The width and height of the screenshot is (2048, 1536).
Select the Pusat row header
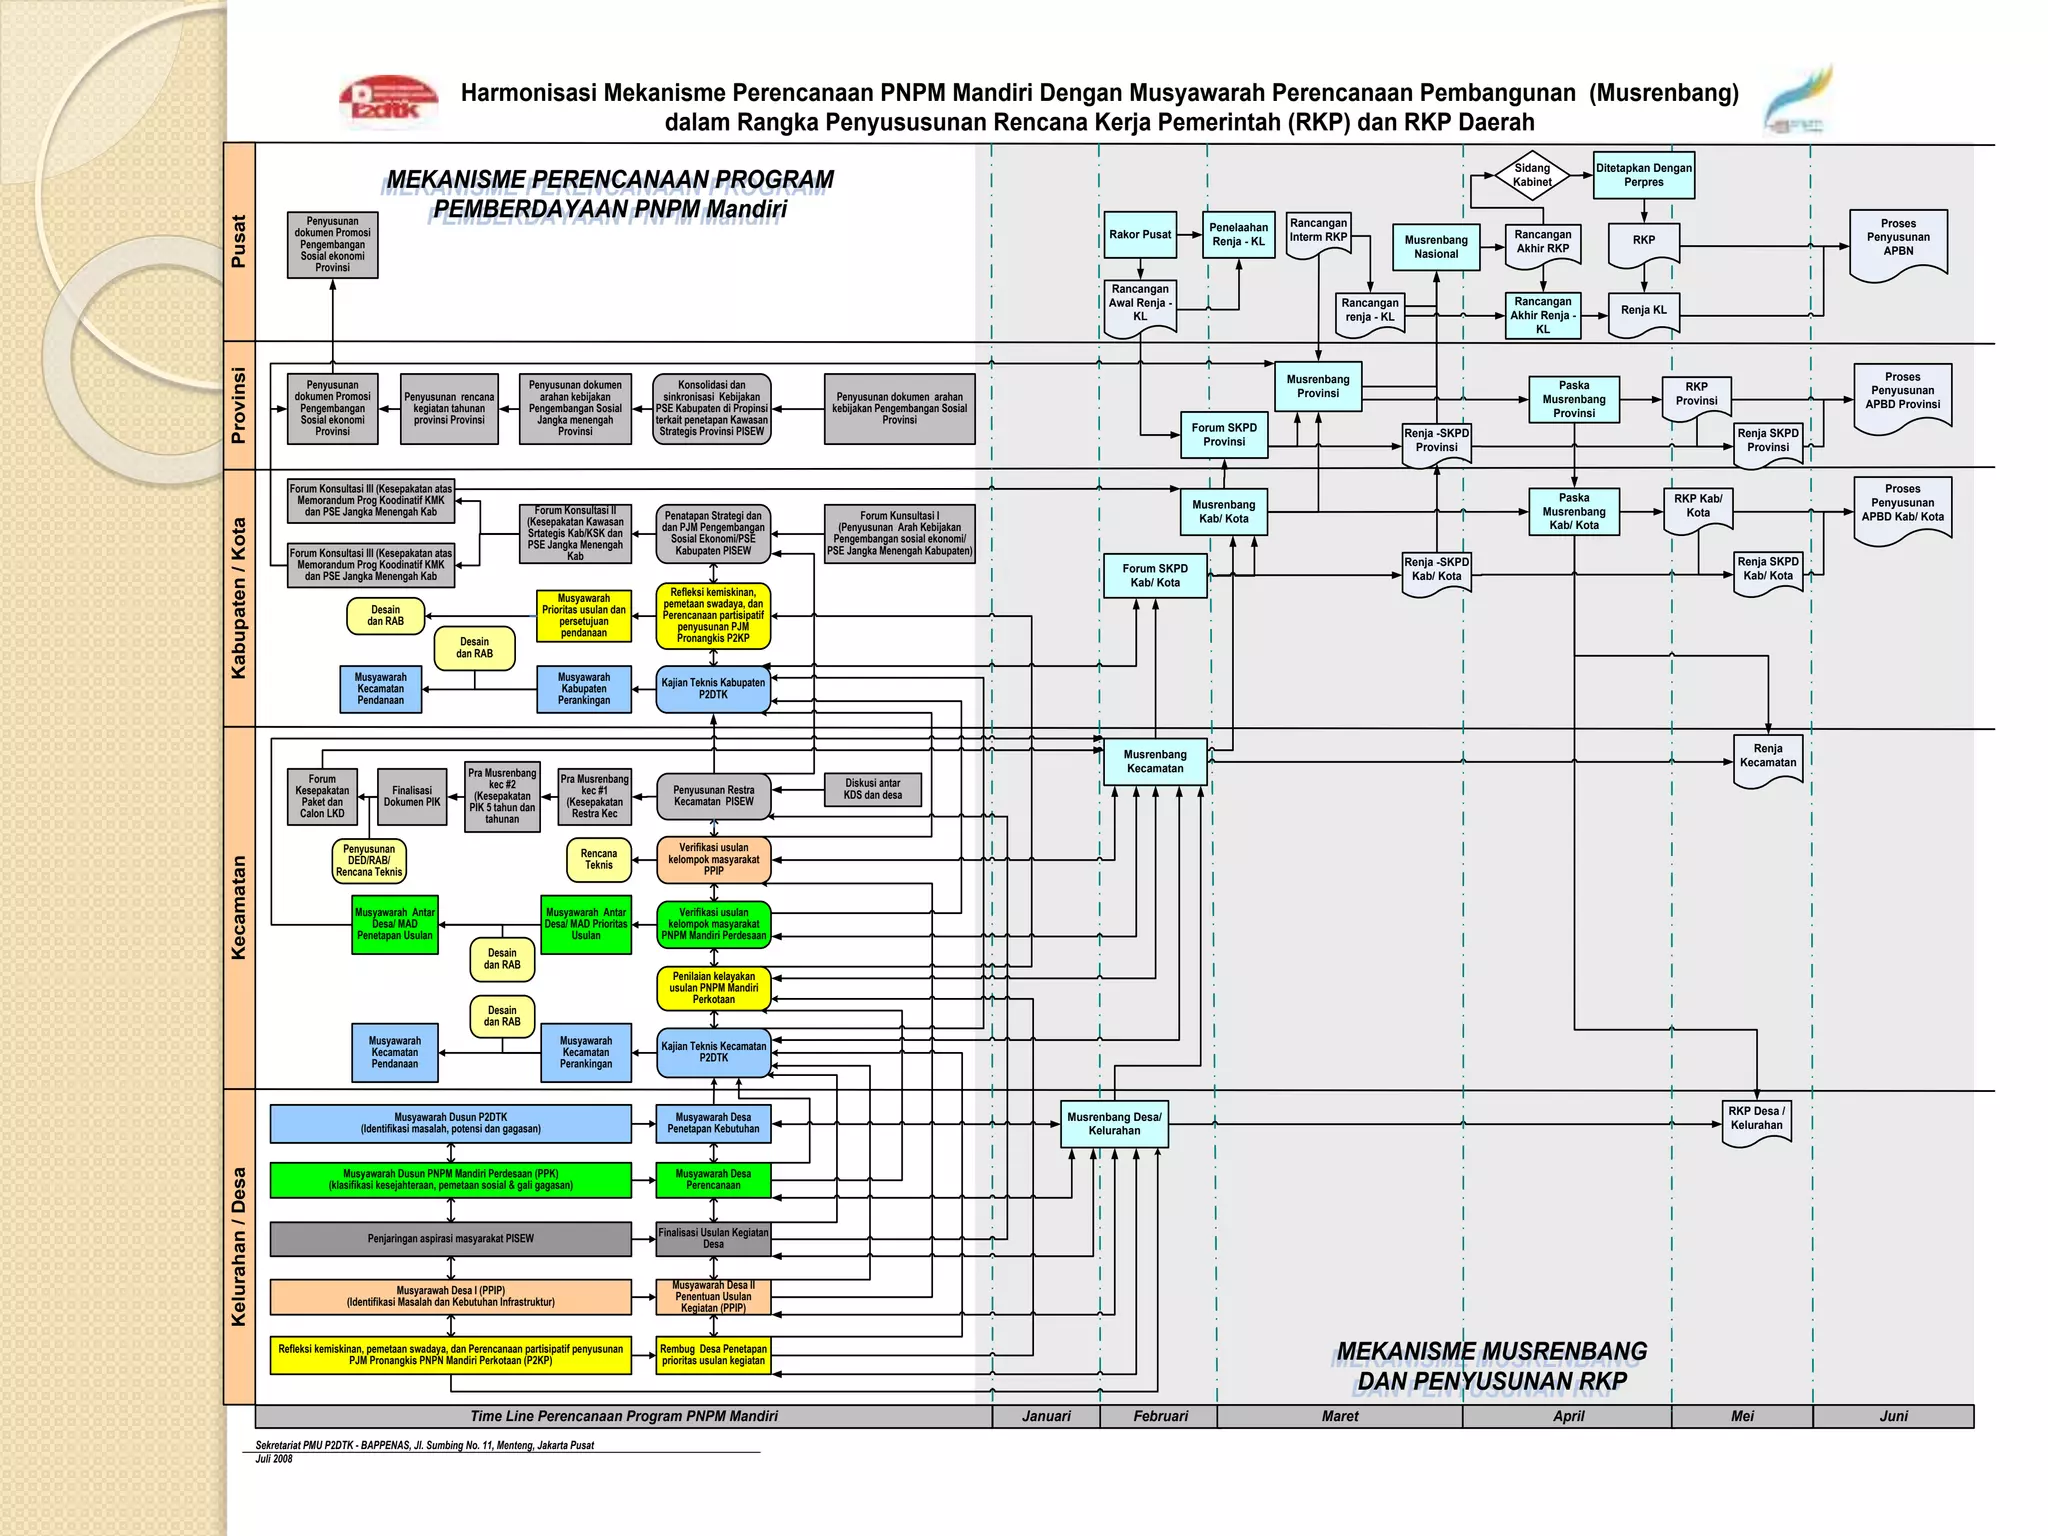point(239,242)
